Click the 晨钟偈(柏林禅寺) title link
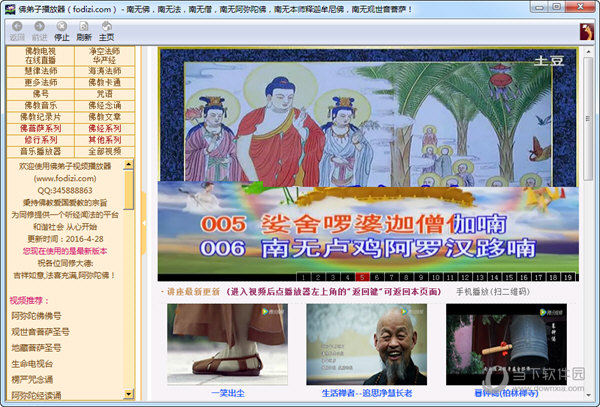The image size is (600, 407). point(506,393)
